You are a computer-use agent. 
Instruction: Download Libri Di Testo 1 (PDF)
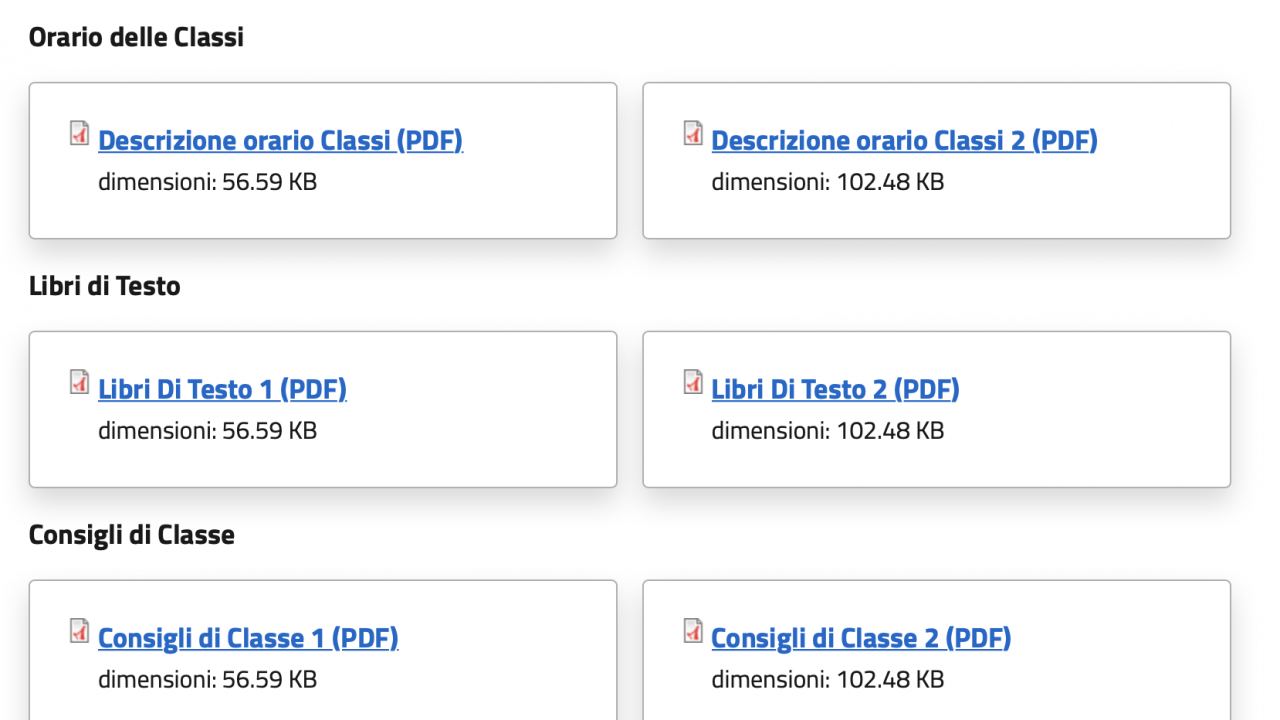click(x=222, y=390)
